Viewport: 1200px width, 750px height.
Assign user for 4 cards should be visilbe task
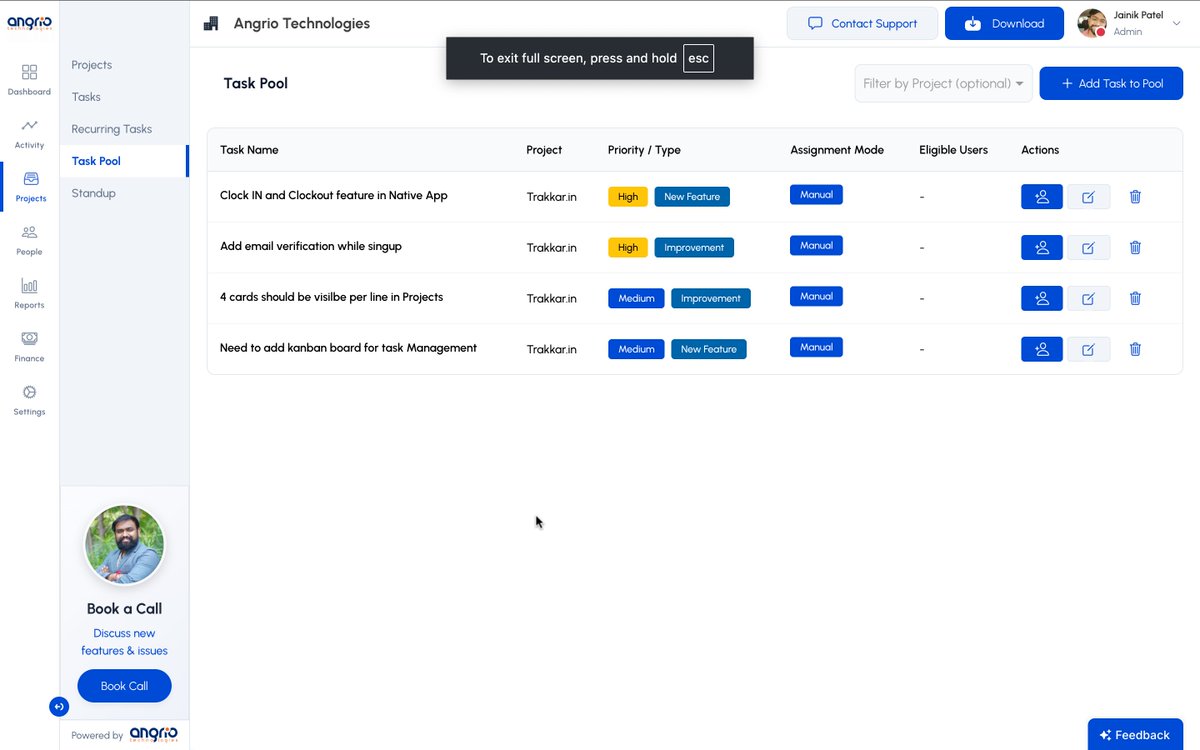click(1042, 298)
